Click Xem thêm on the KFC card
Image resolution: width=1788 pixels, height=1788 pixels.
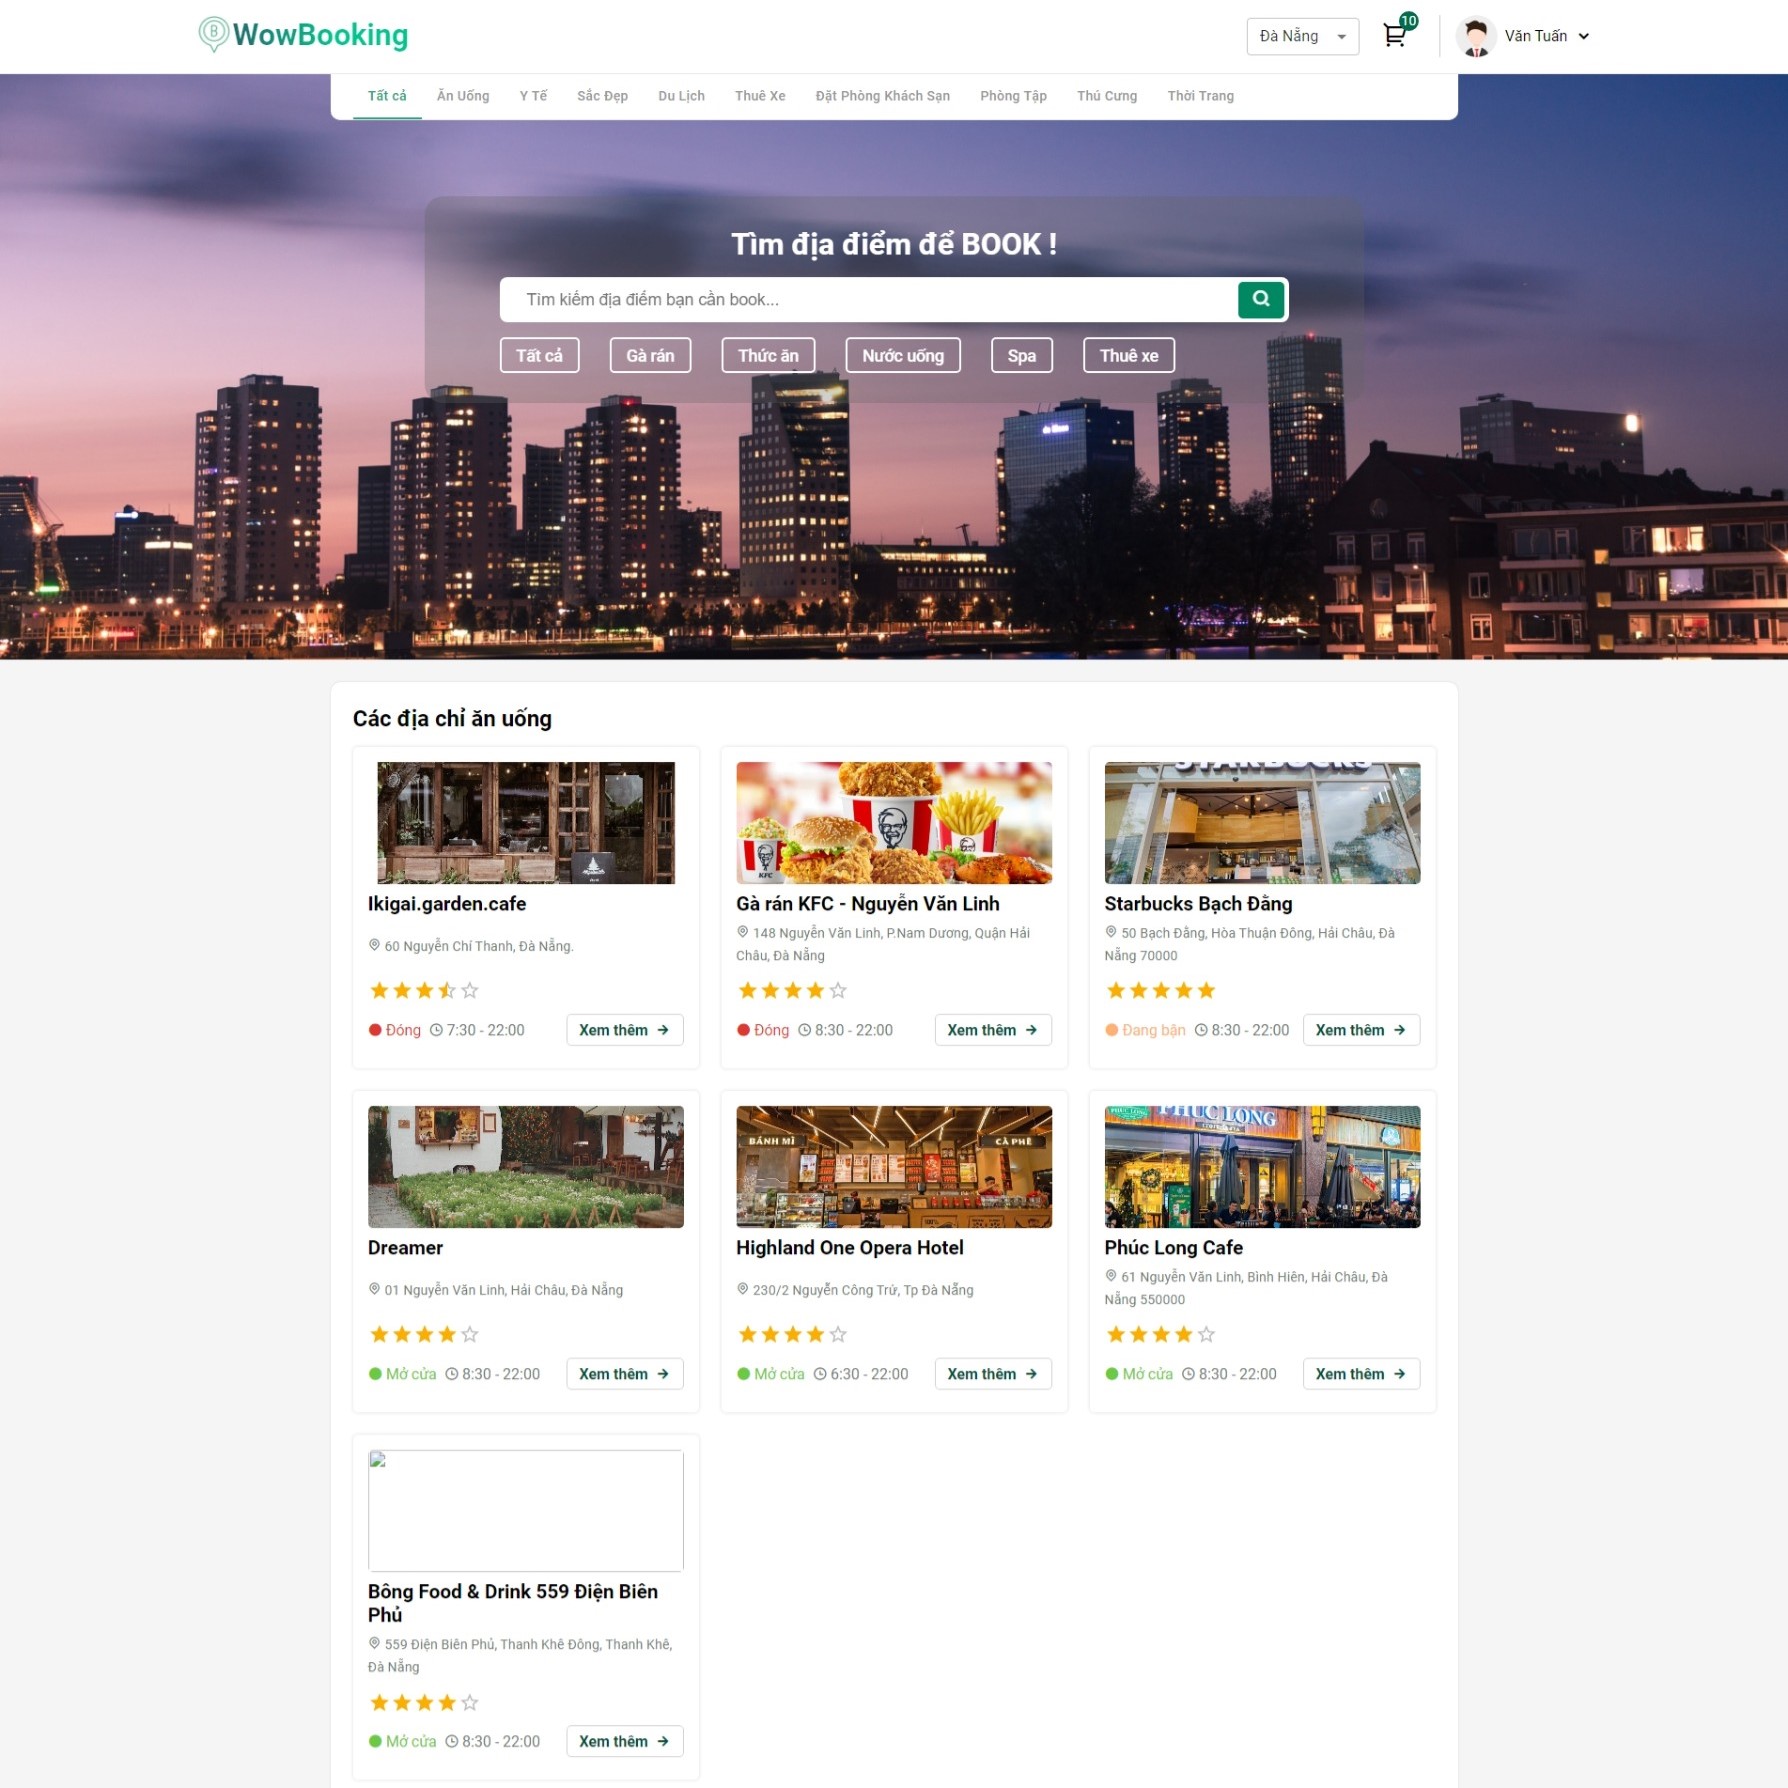point(992,1030)
